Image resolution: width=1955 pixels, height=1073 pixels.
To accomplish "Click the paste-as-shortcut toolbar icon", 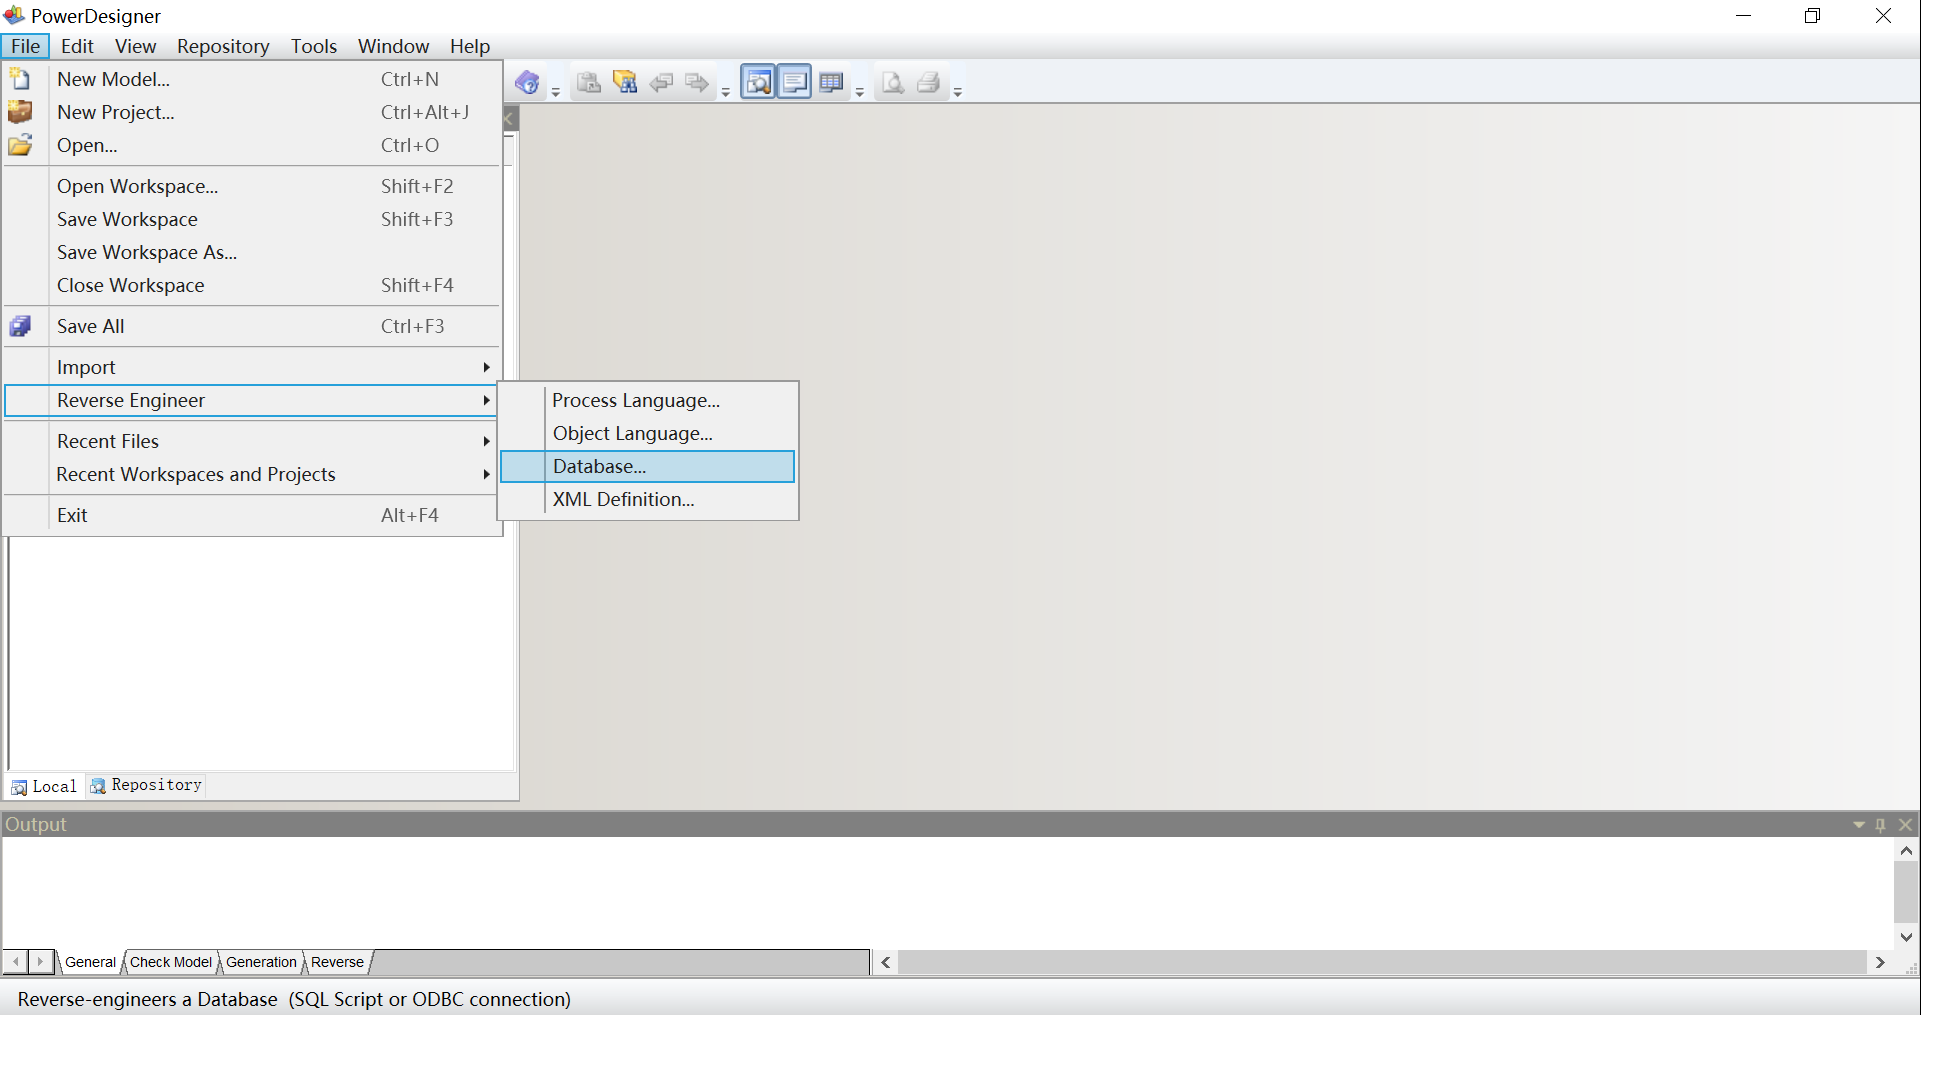I will [589, 82].
